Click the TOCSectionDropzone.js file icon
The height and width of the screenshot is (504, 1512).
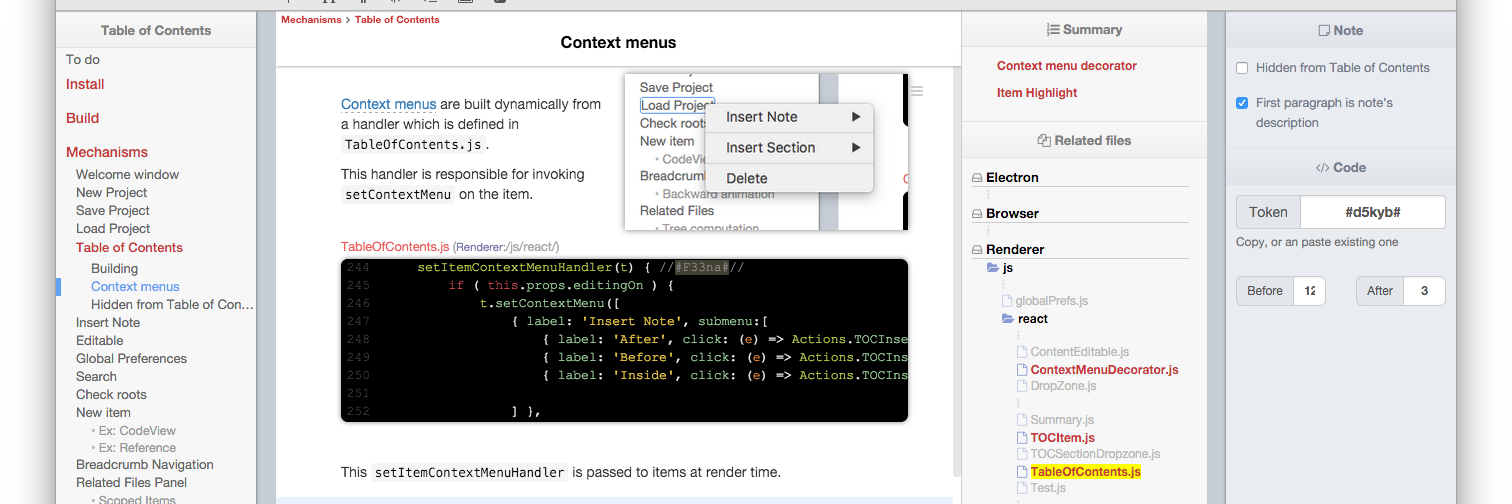[1022, 454]
